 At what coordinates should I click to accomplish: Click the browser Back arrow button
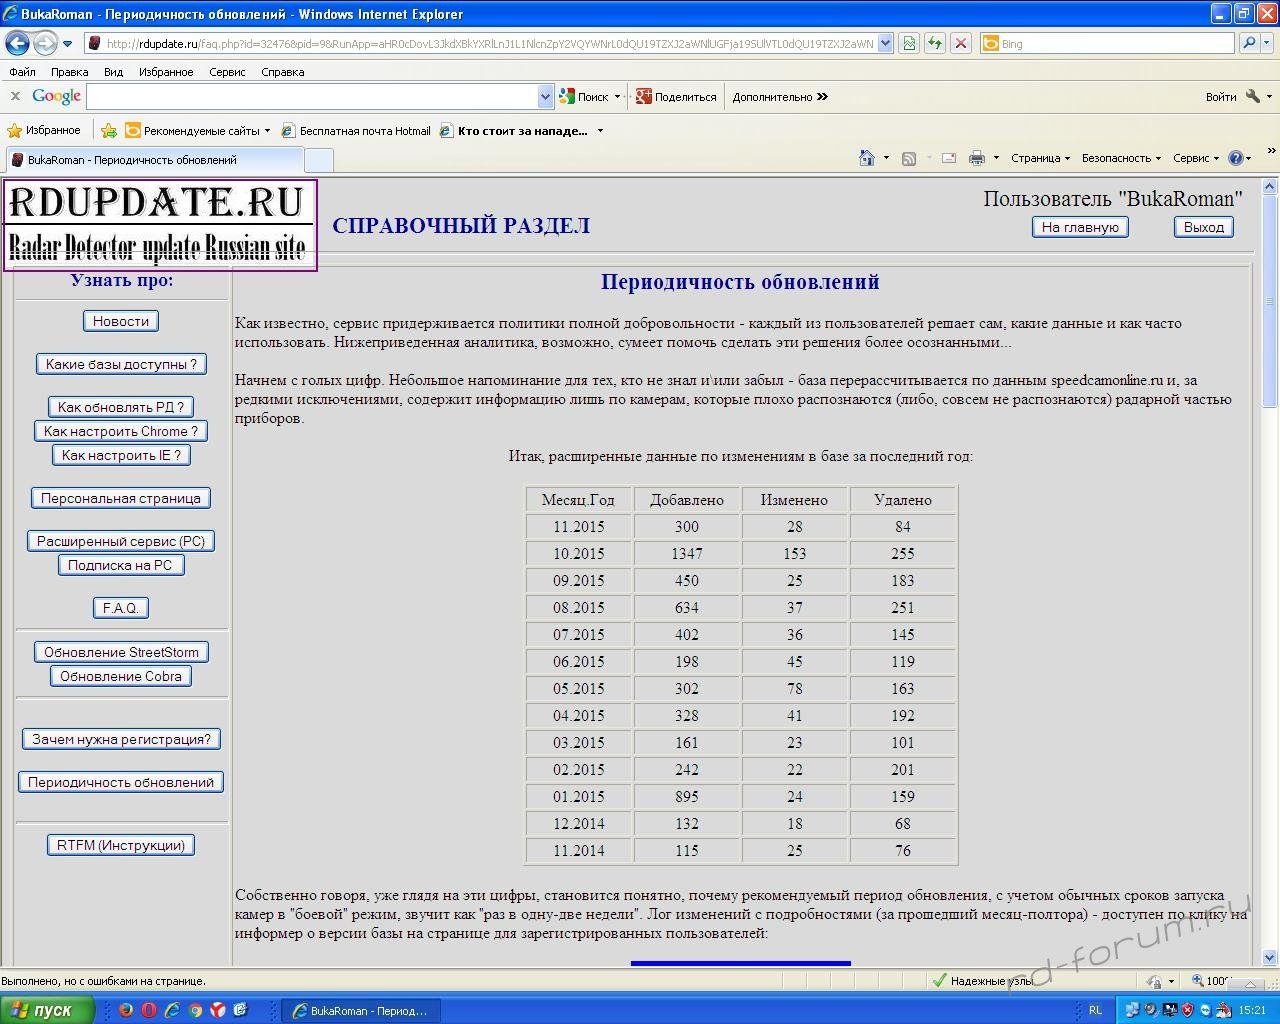[x=18, y=43]
